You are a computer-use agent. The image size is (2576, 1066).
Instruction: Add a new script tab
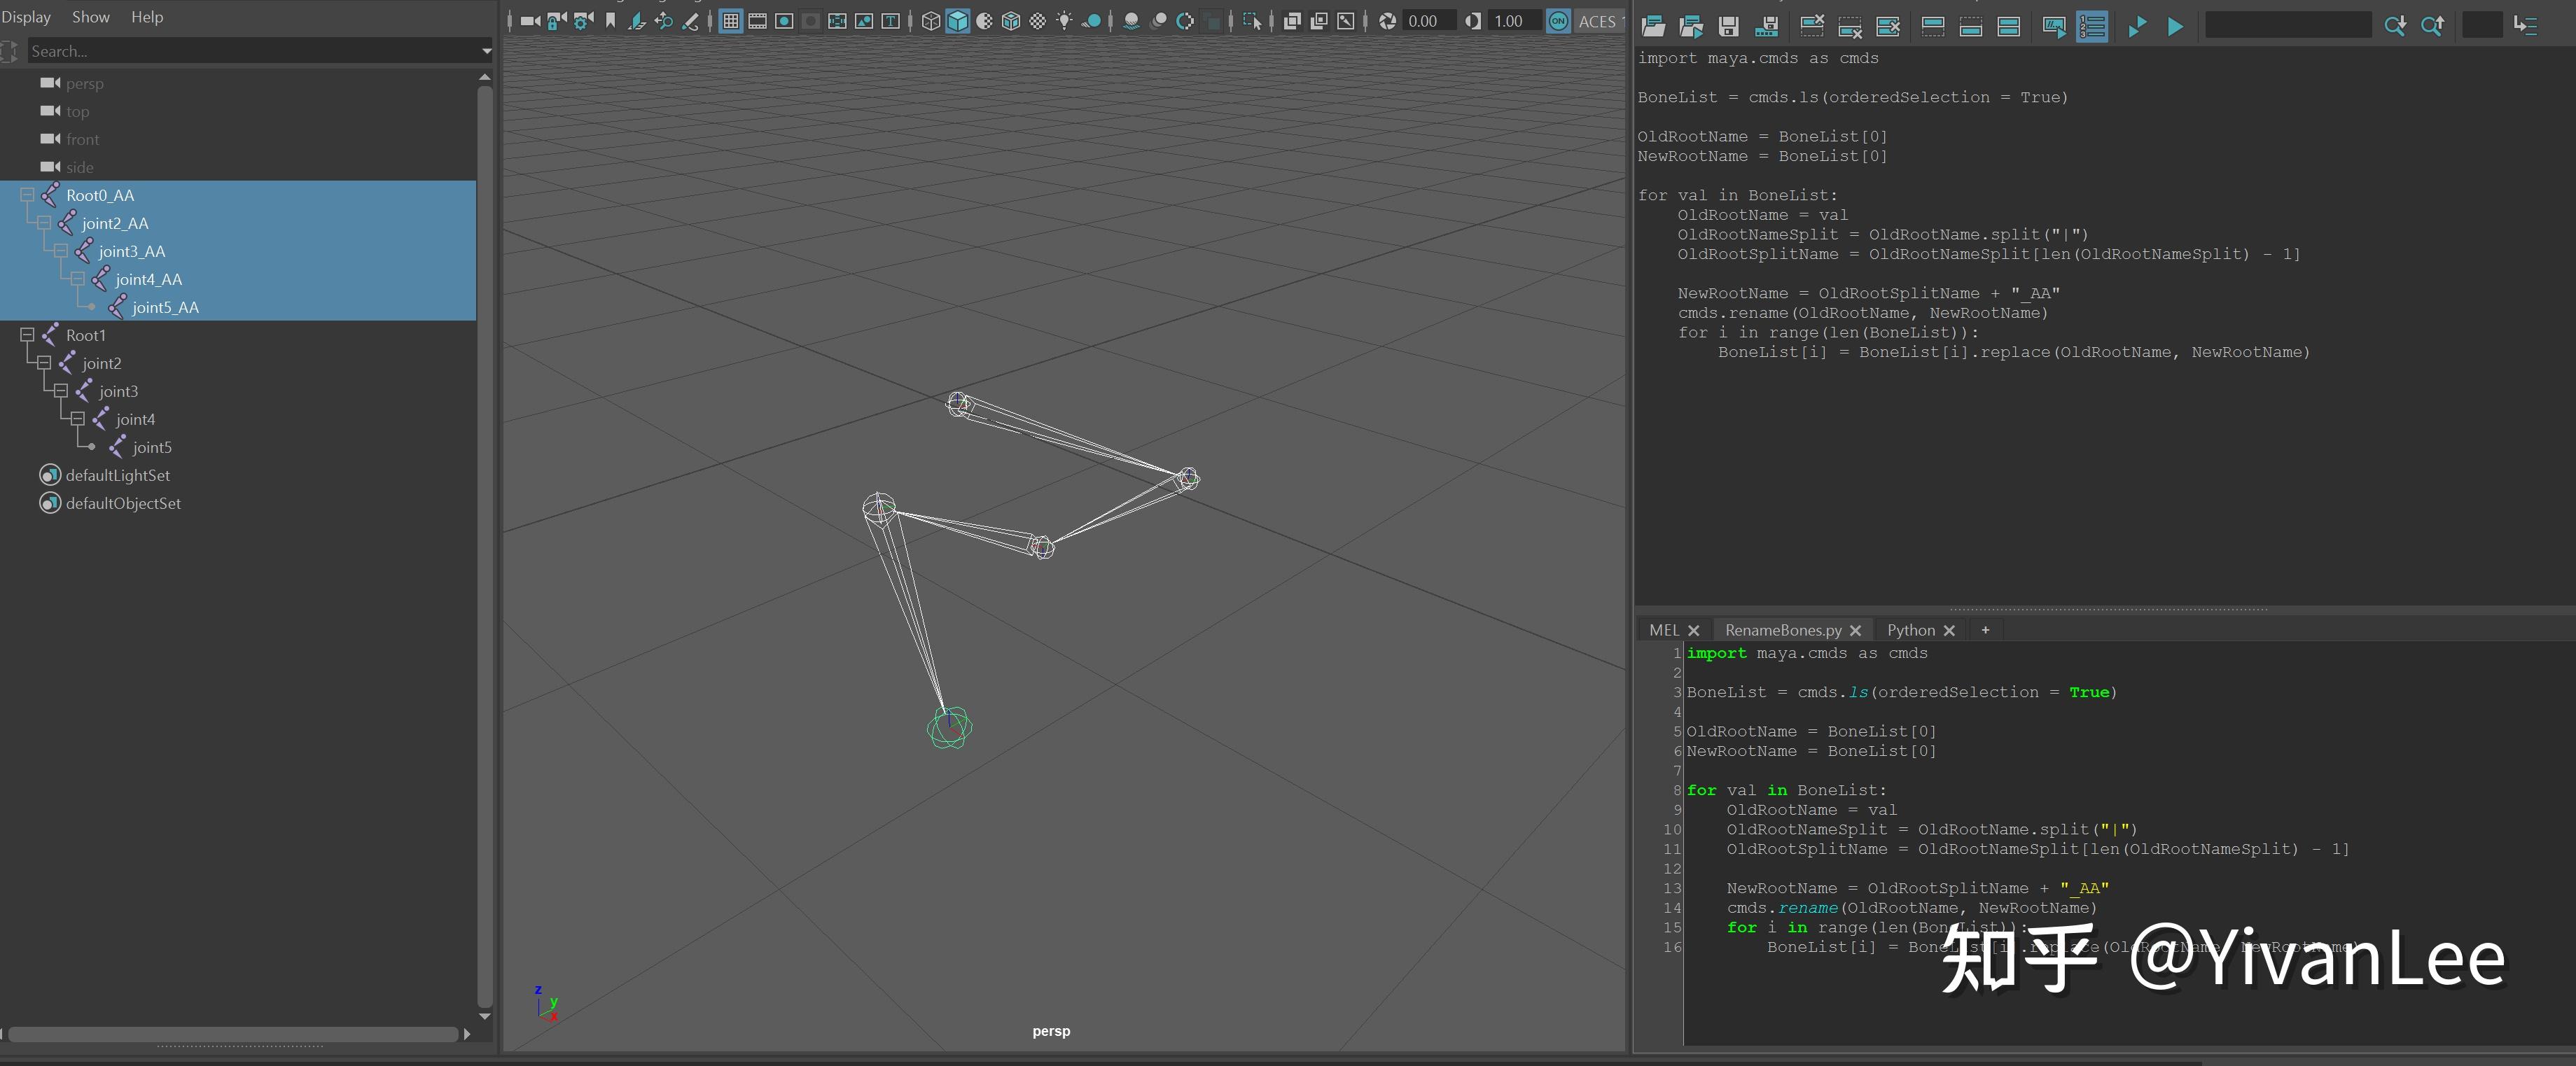1985,630
